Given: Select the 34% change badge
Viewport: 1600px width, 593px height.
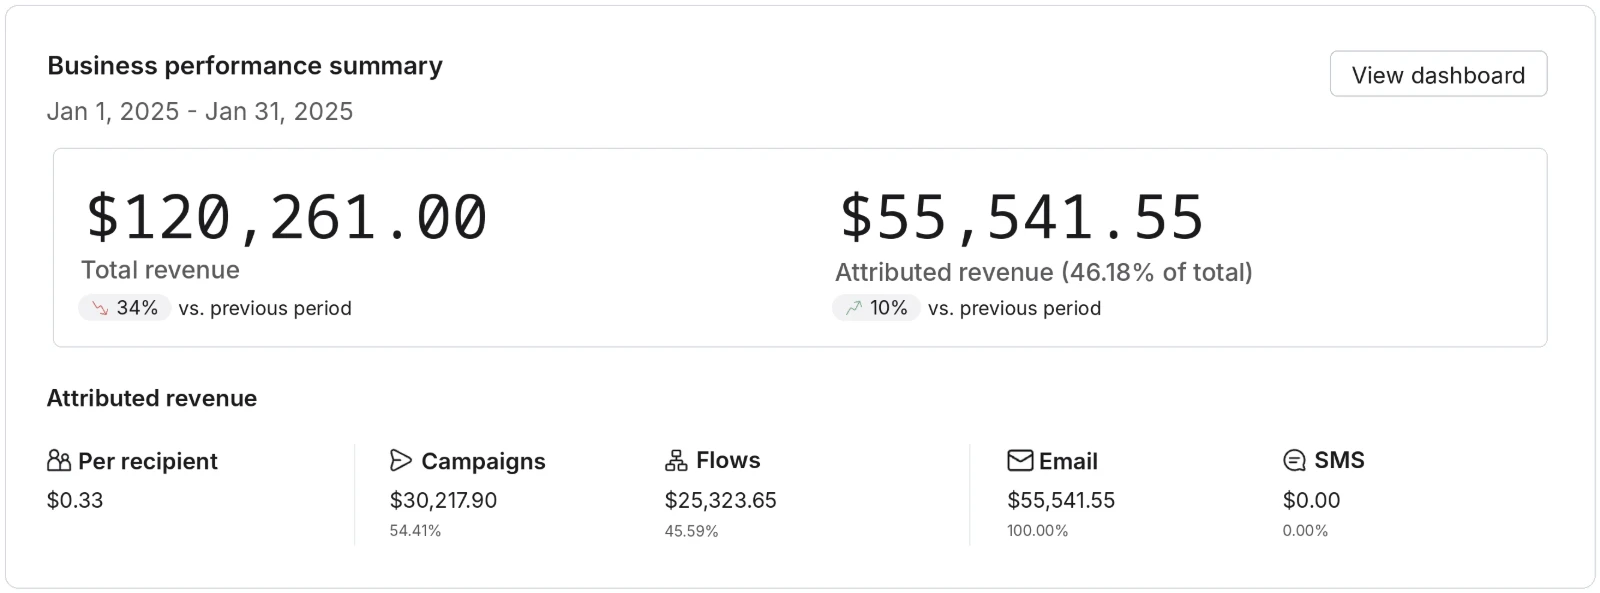Looking at the screenshot, I should point(125,308).
